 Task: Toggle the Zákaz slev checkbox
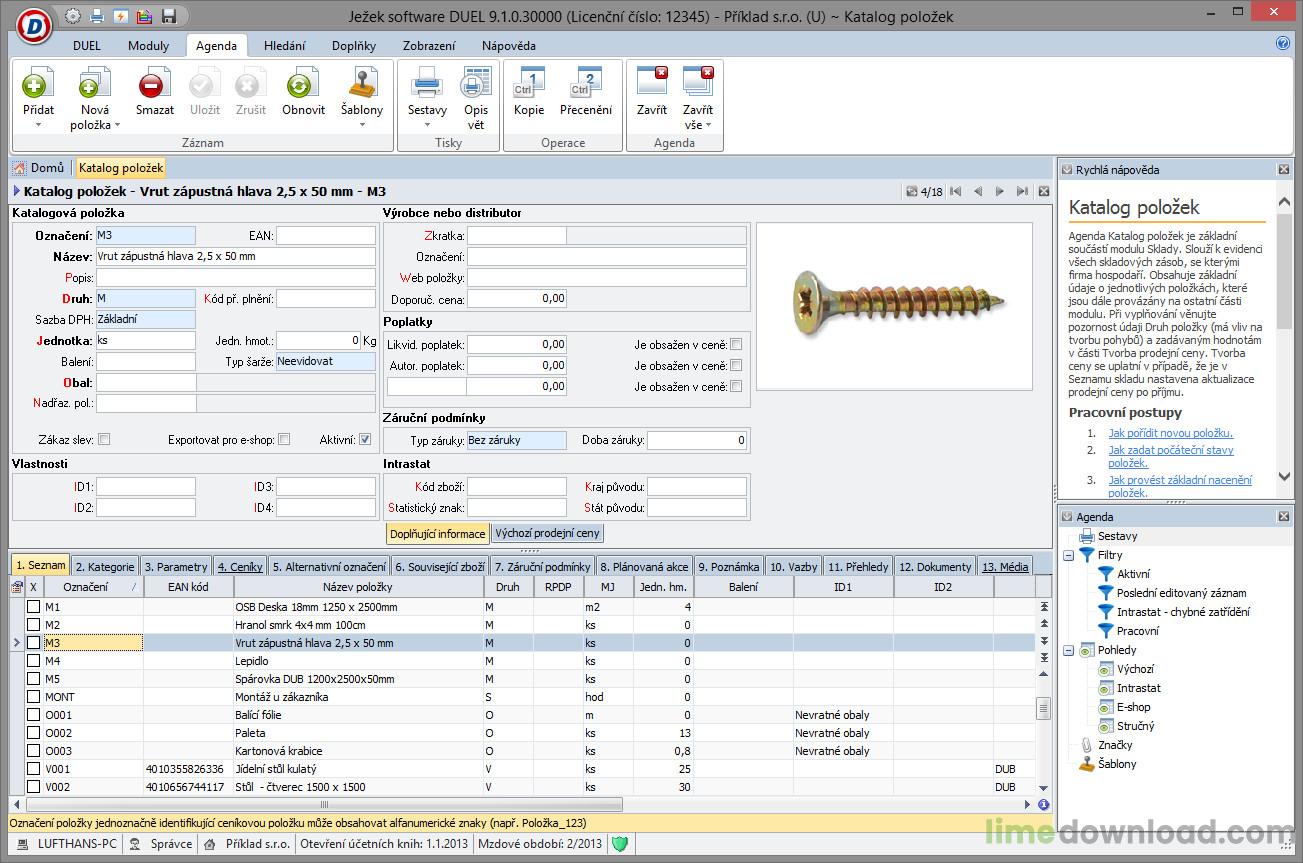[x=104, y=439]
